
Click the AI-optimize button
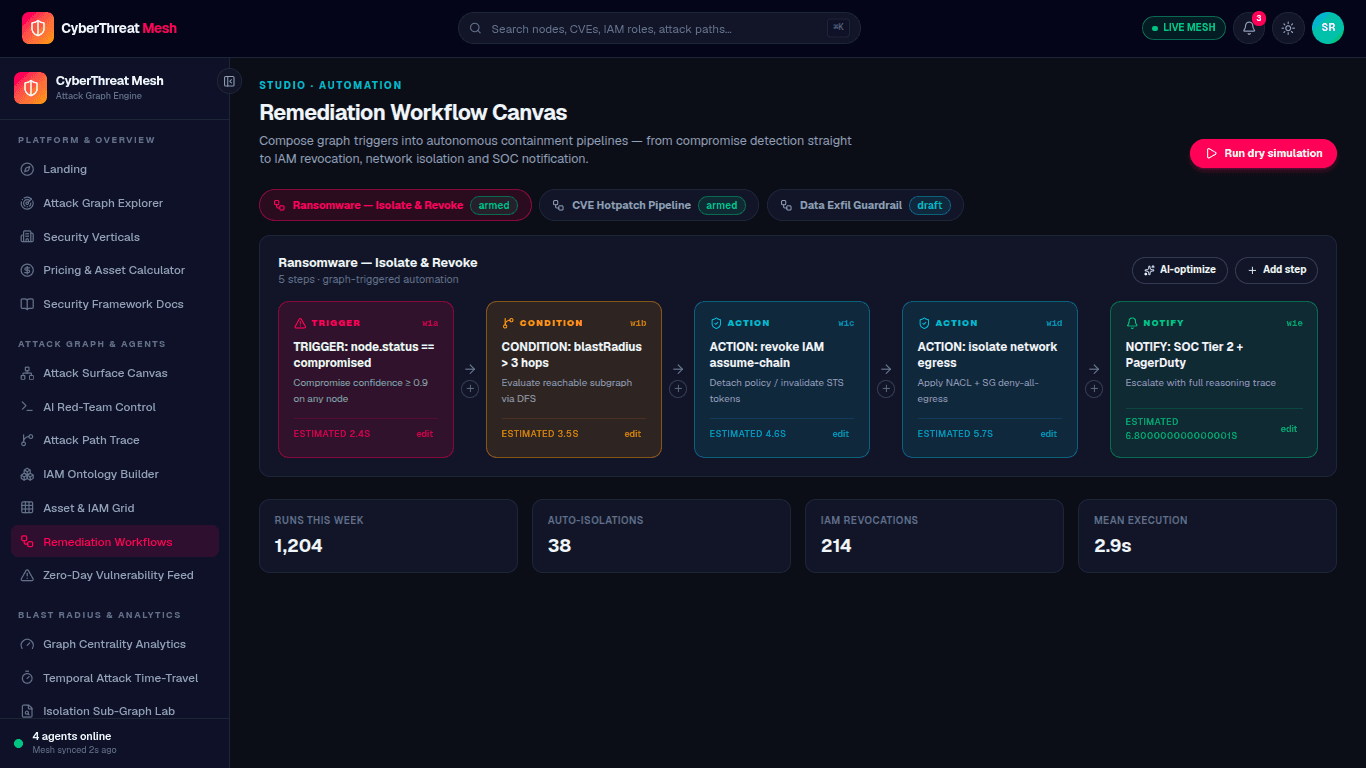pos(1180,270)
